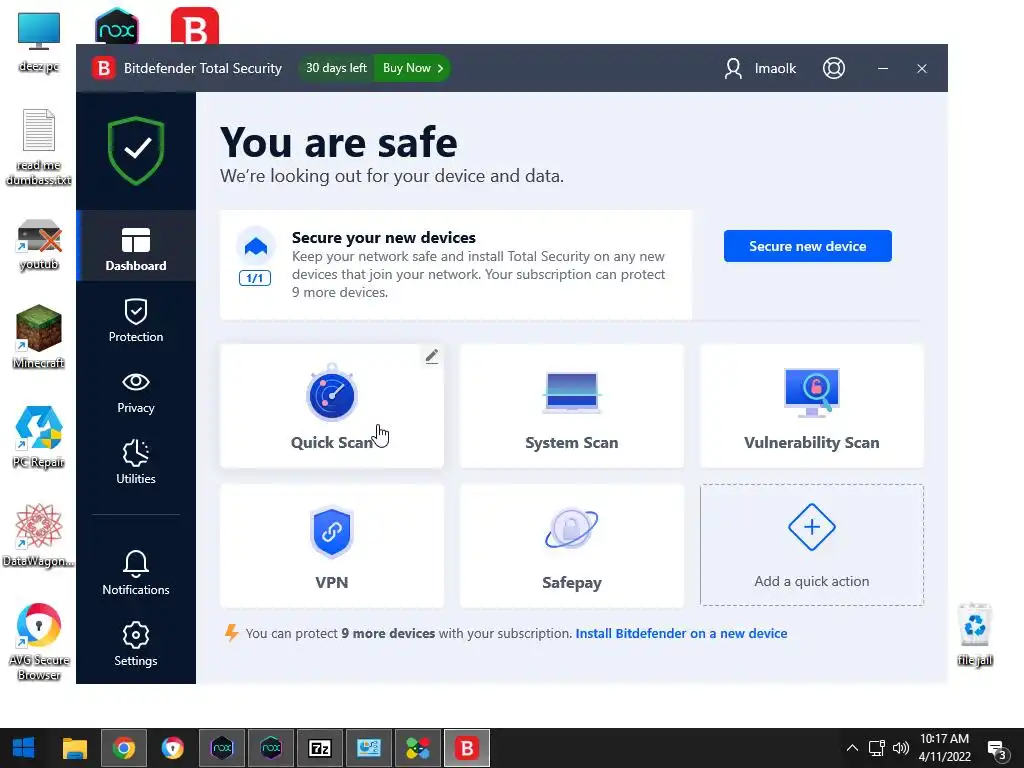Select the Minecraft desktop shortcut
The image size is (1024, 768).
(x=39, y=336)
